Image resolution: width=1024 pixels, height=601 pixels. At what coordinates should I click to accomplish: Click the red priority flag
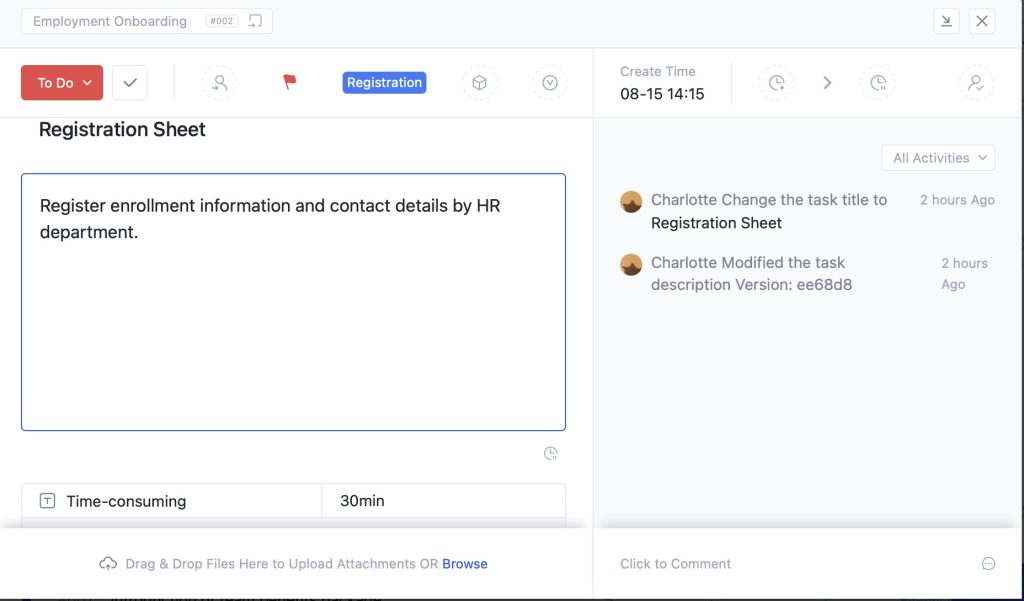tap(289, 82)
